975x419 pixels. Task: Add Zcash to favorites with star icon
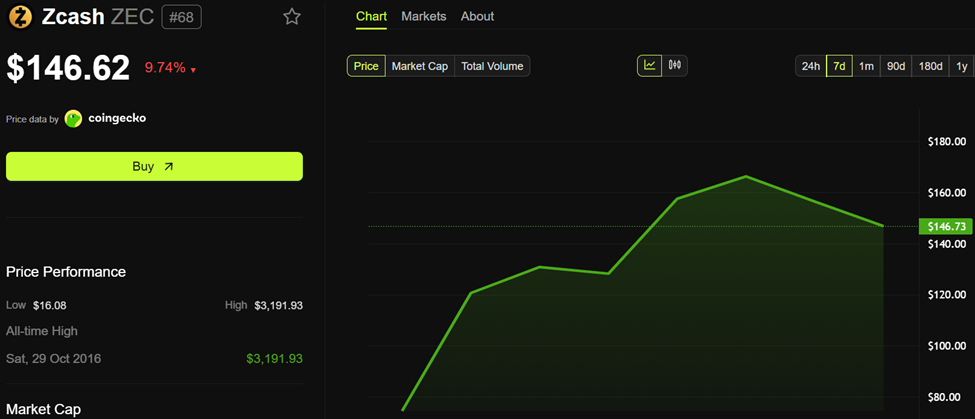[x=292, y=17]
